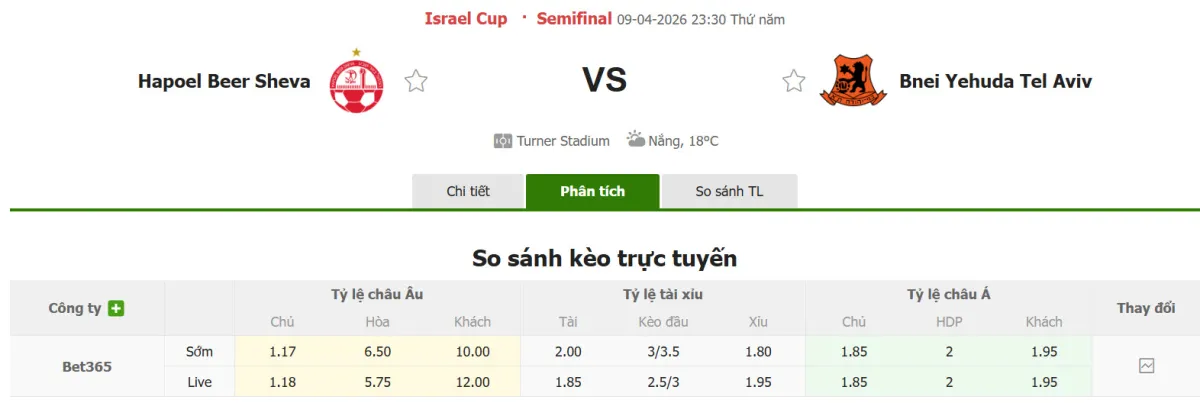This screenshot has width=1200, height=403.
Task: Open the So sánh TL tab
Action: 729,191
